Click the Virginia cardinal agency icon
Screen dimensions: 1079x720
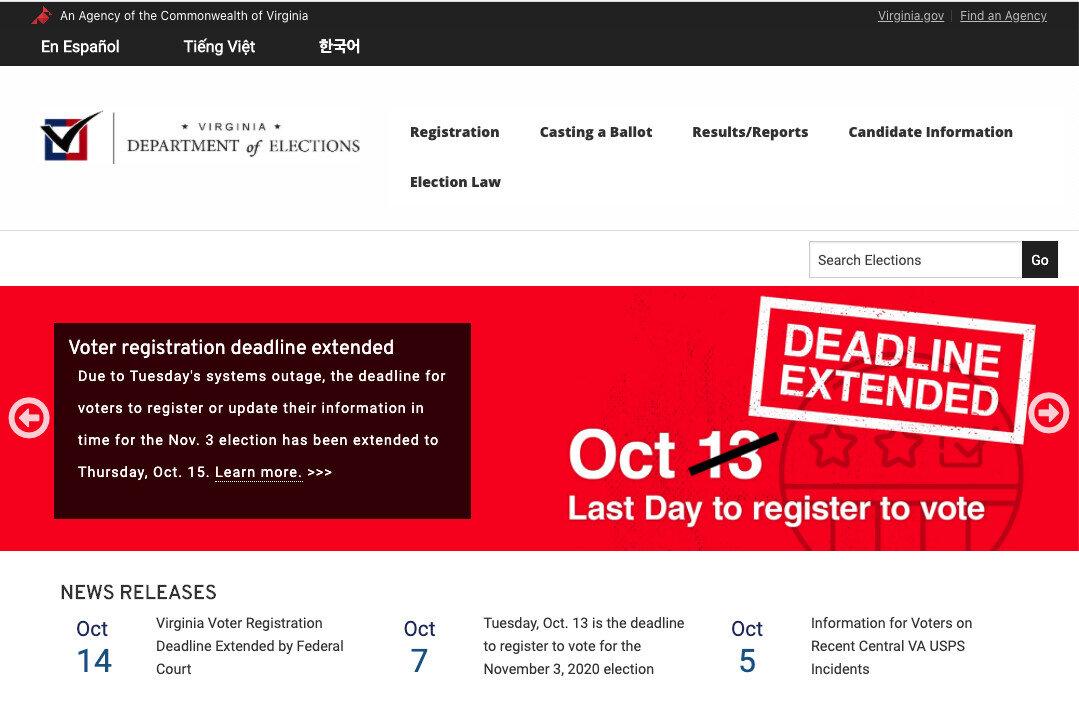click(x=42, y=15)
